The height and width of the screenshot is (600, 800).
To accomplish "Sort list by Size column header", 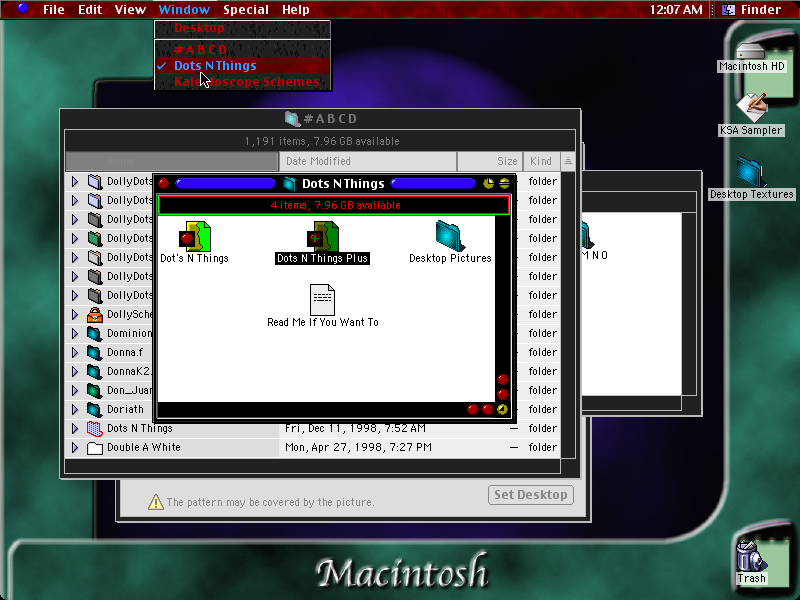I will pos(490,161).
